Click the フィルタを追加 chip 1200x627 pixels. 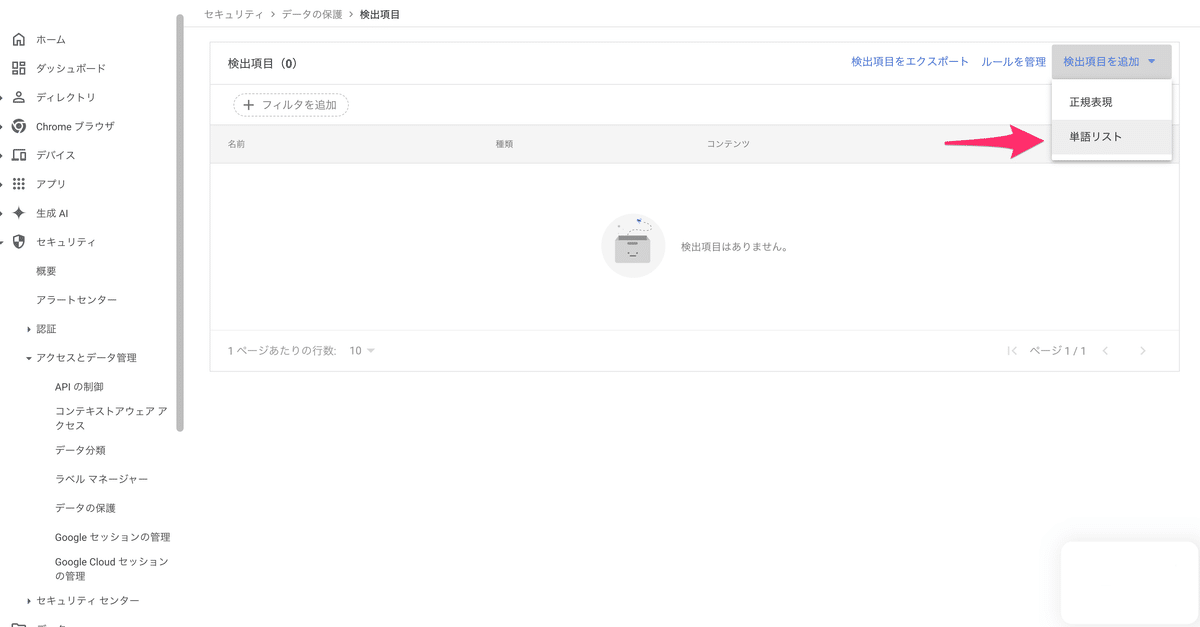point(291,105)
